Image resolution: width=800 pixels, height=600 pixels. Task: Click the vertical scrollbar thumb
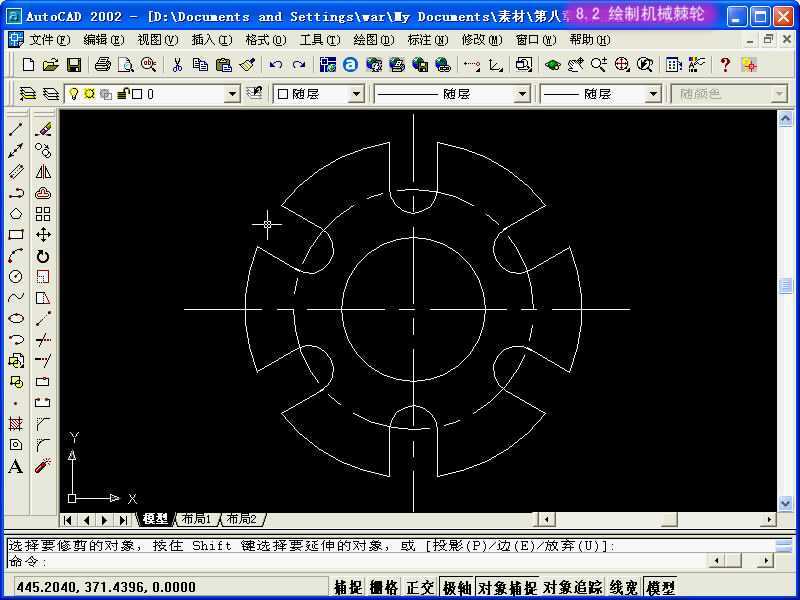pos(785,286)
